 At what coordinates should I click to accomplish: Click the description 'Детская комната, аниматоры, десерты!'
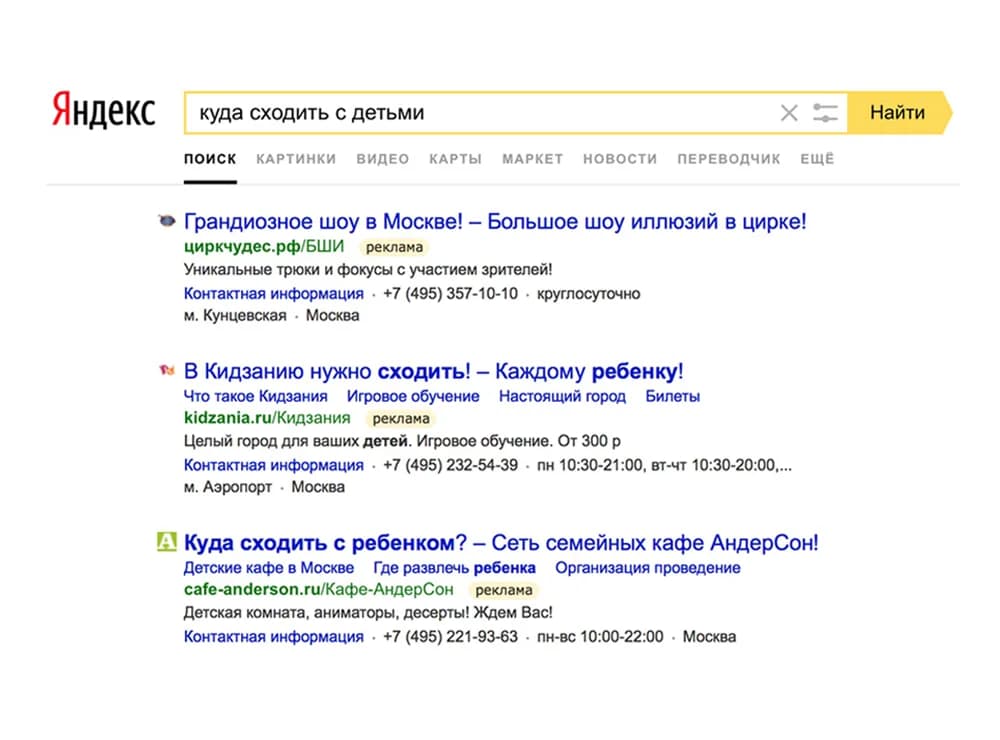tap(327, 612)
